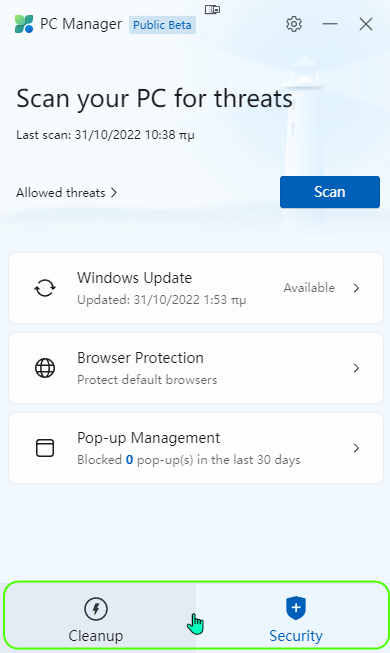The height and width of the screenshot is (653, 390).
Task: Expand Pop-up Management using the right chevron
Action: pyautogui.click(x=356, y=448)
